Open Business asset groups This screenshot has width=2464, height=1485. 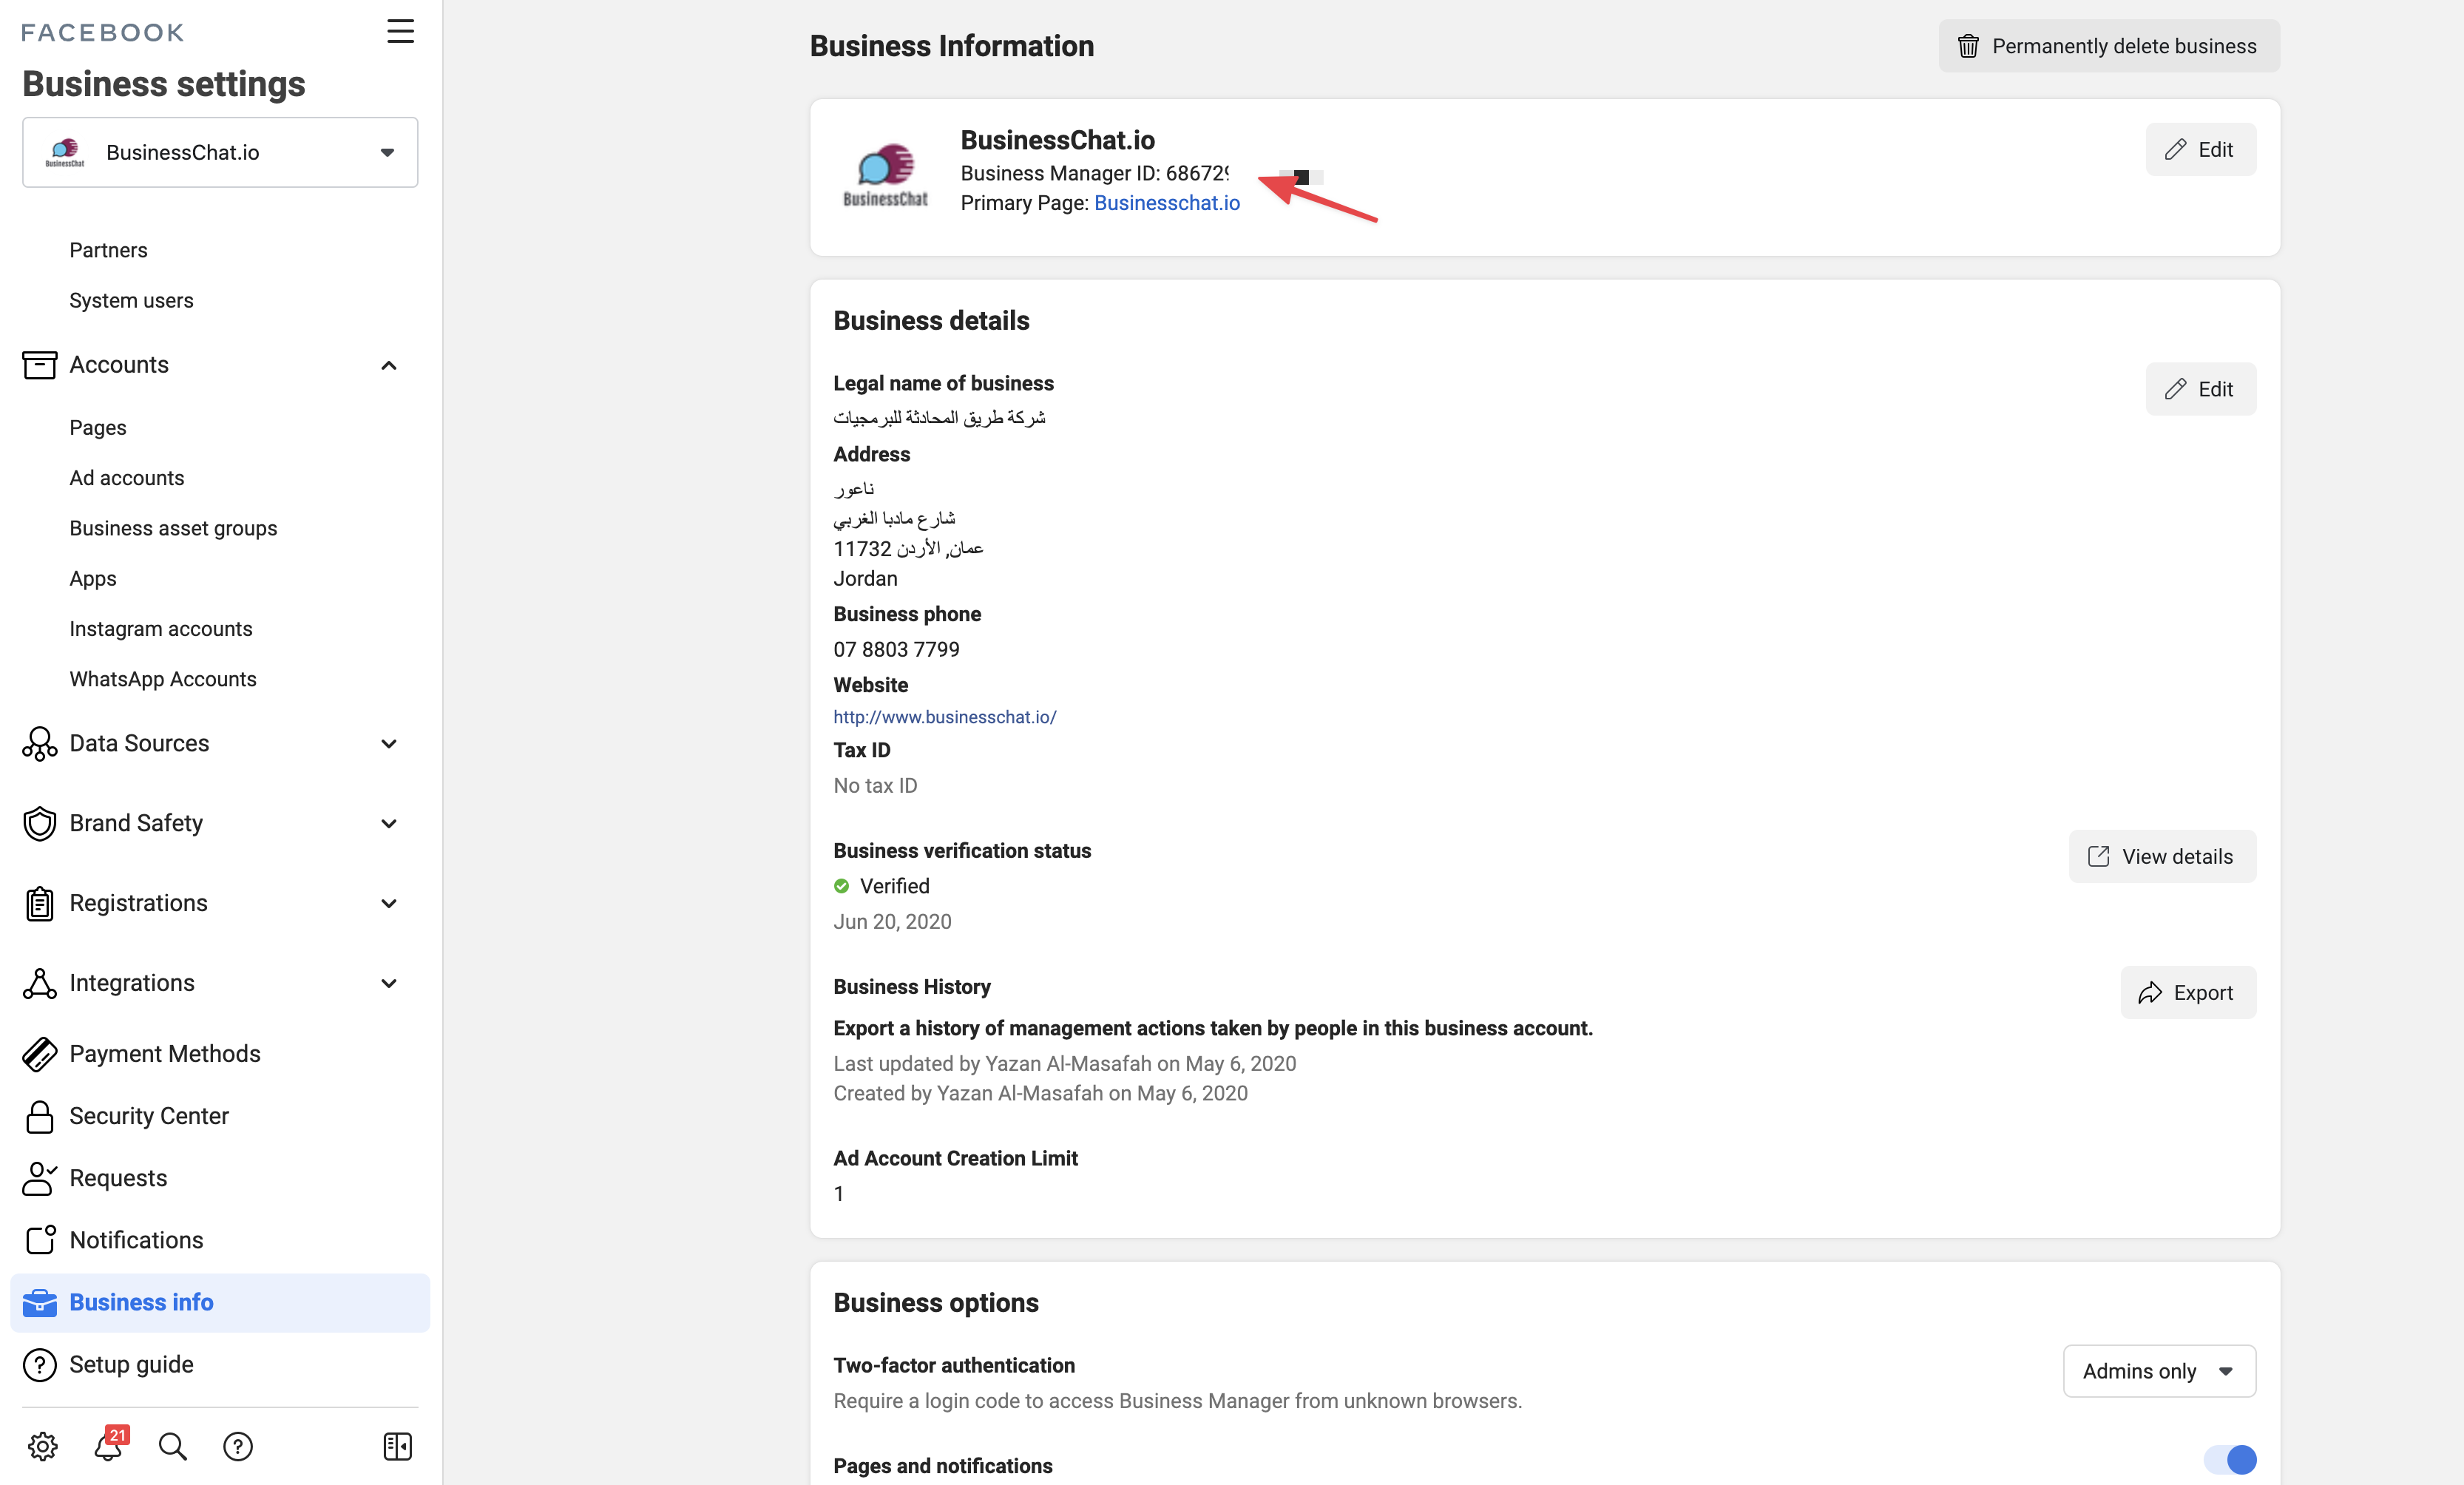173,528
